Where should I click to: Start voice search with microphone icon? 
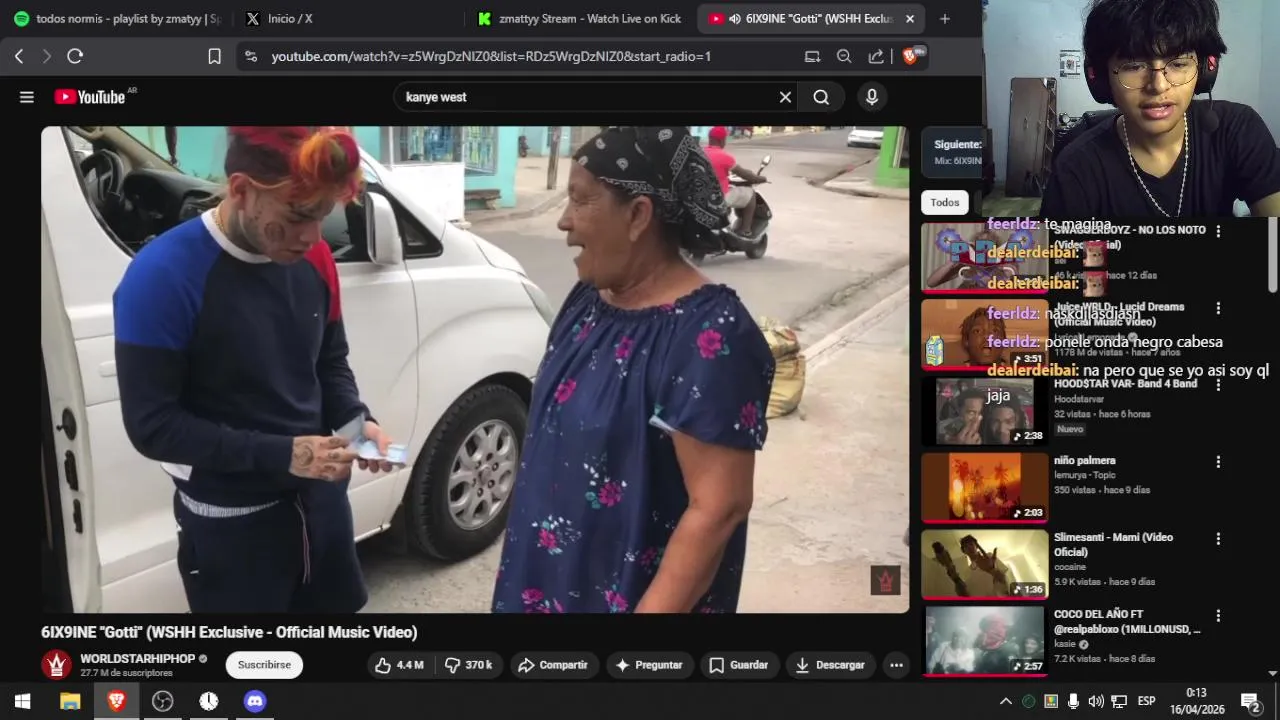tap(872, 97)
